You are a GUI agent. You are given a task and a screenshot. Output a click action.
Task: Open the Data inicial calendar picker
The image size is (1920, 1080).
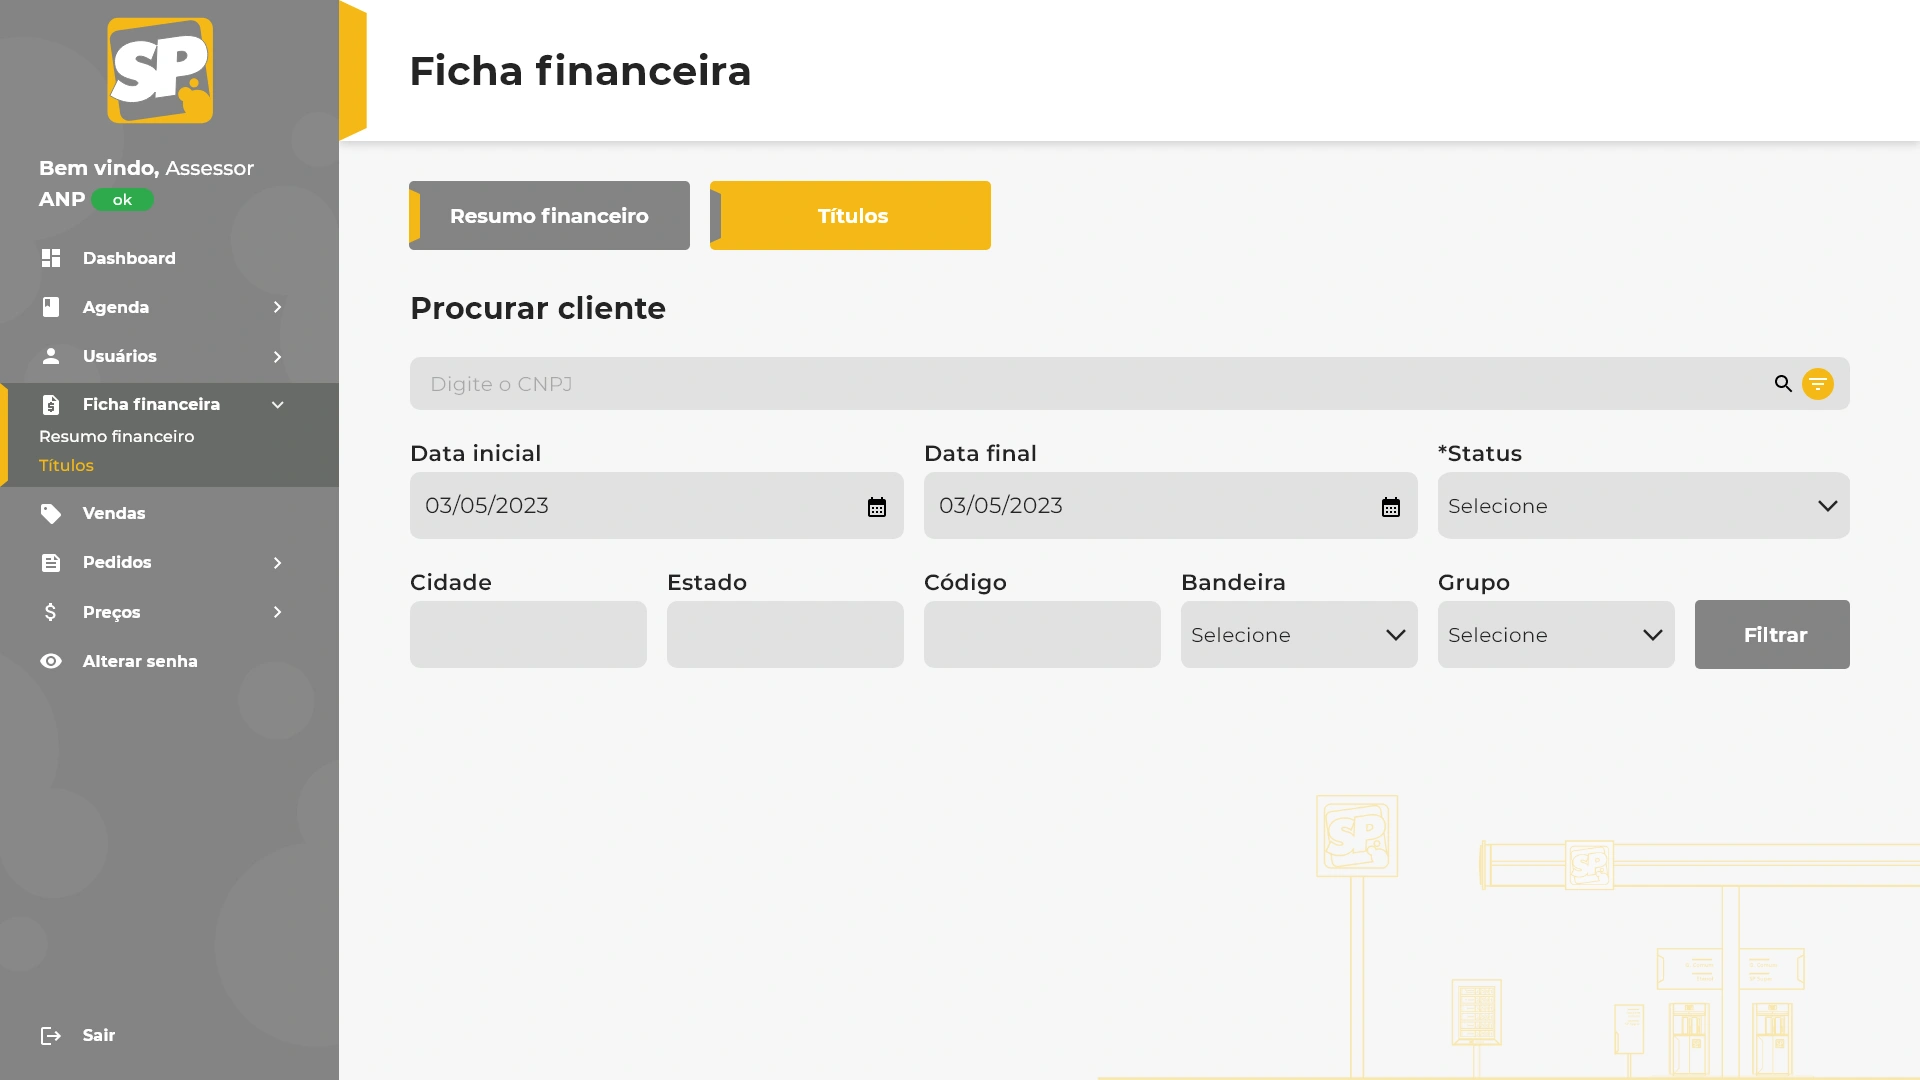click(877, 507)
